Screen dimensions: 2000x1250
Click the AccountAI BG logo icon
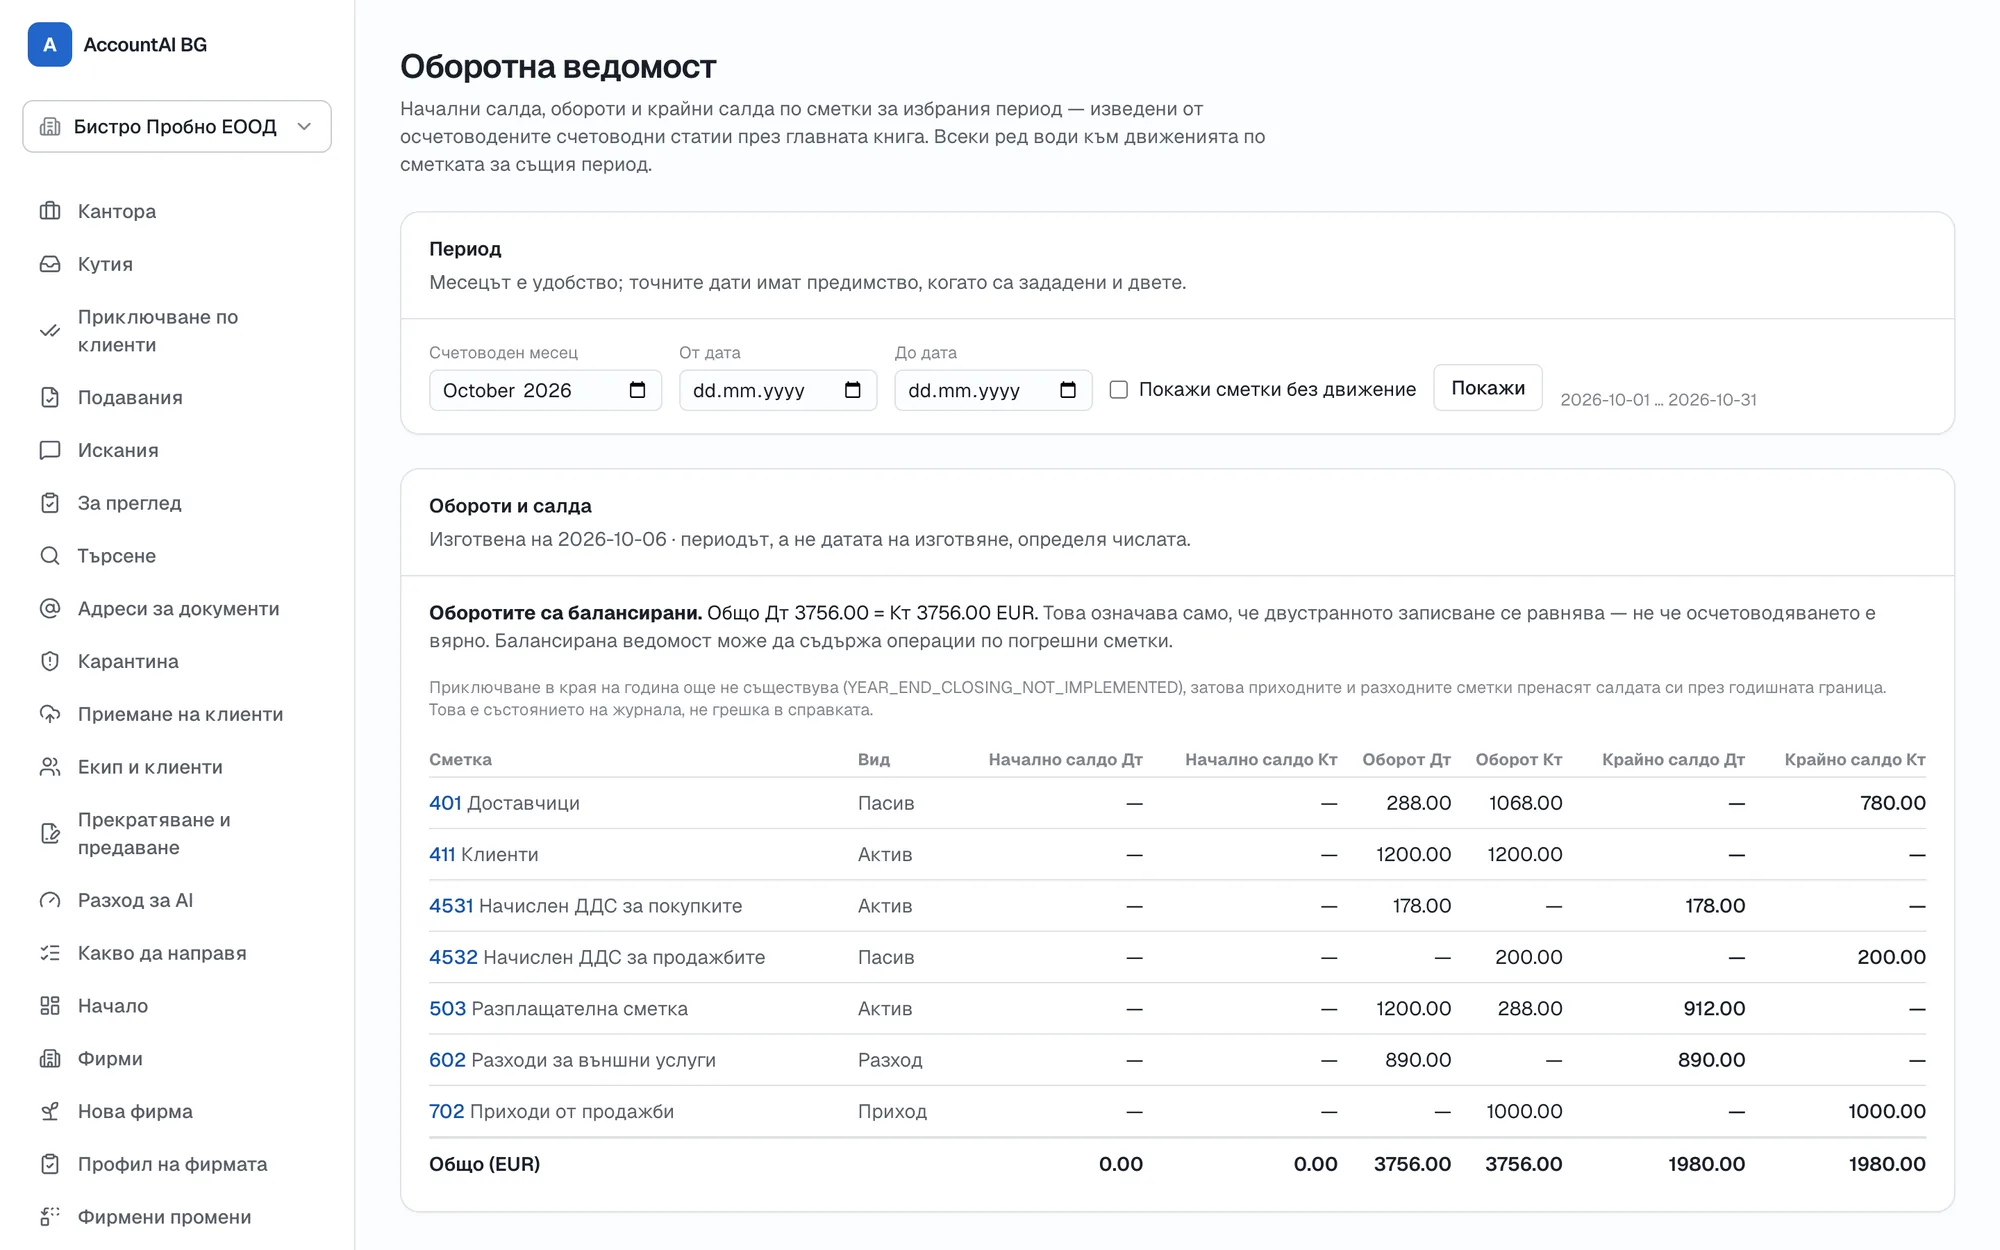[50, 44]
